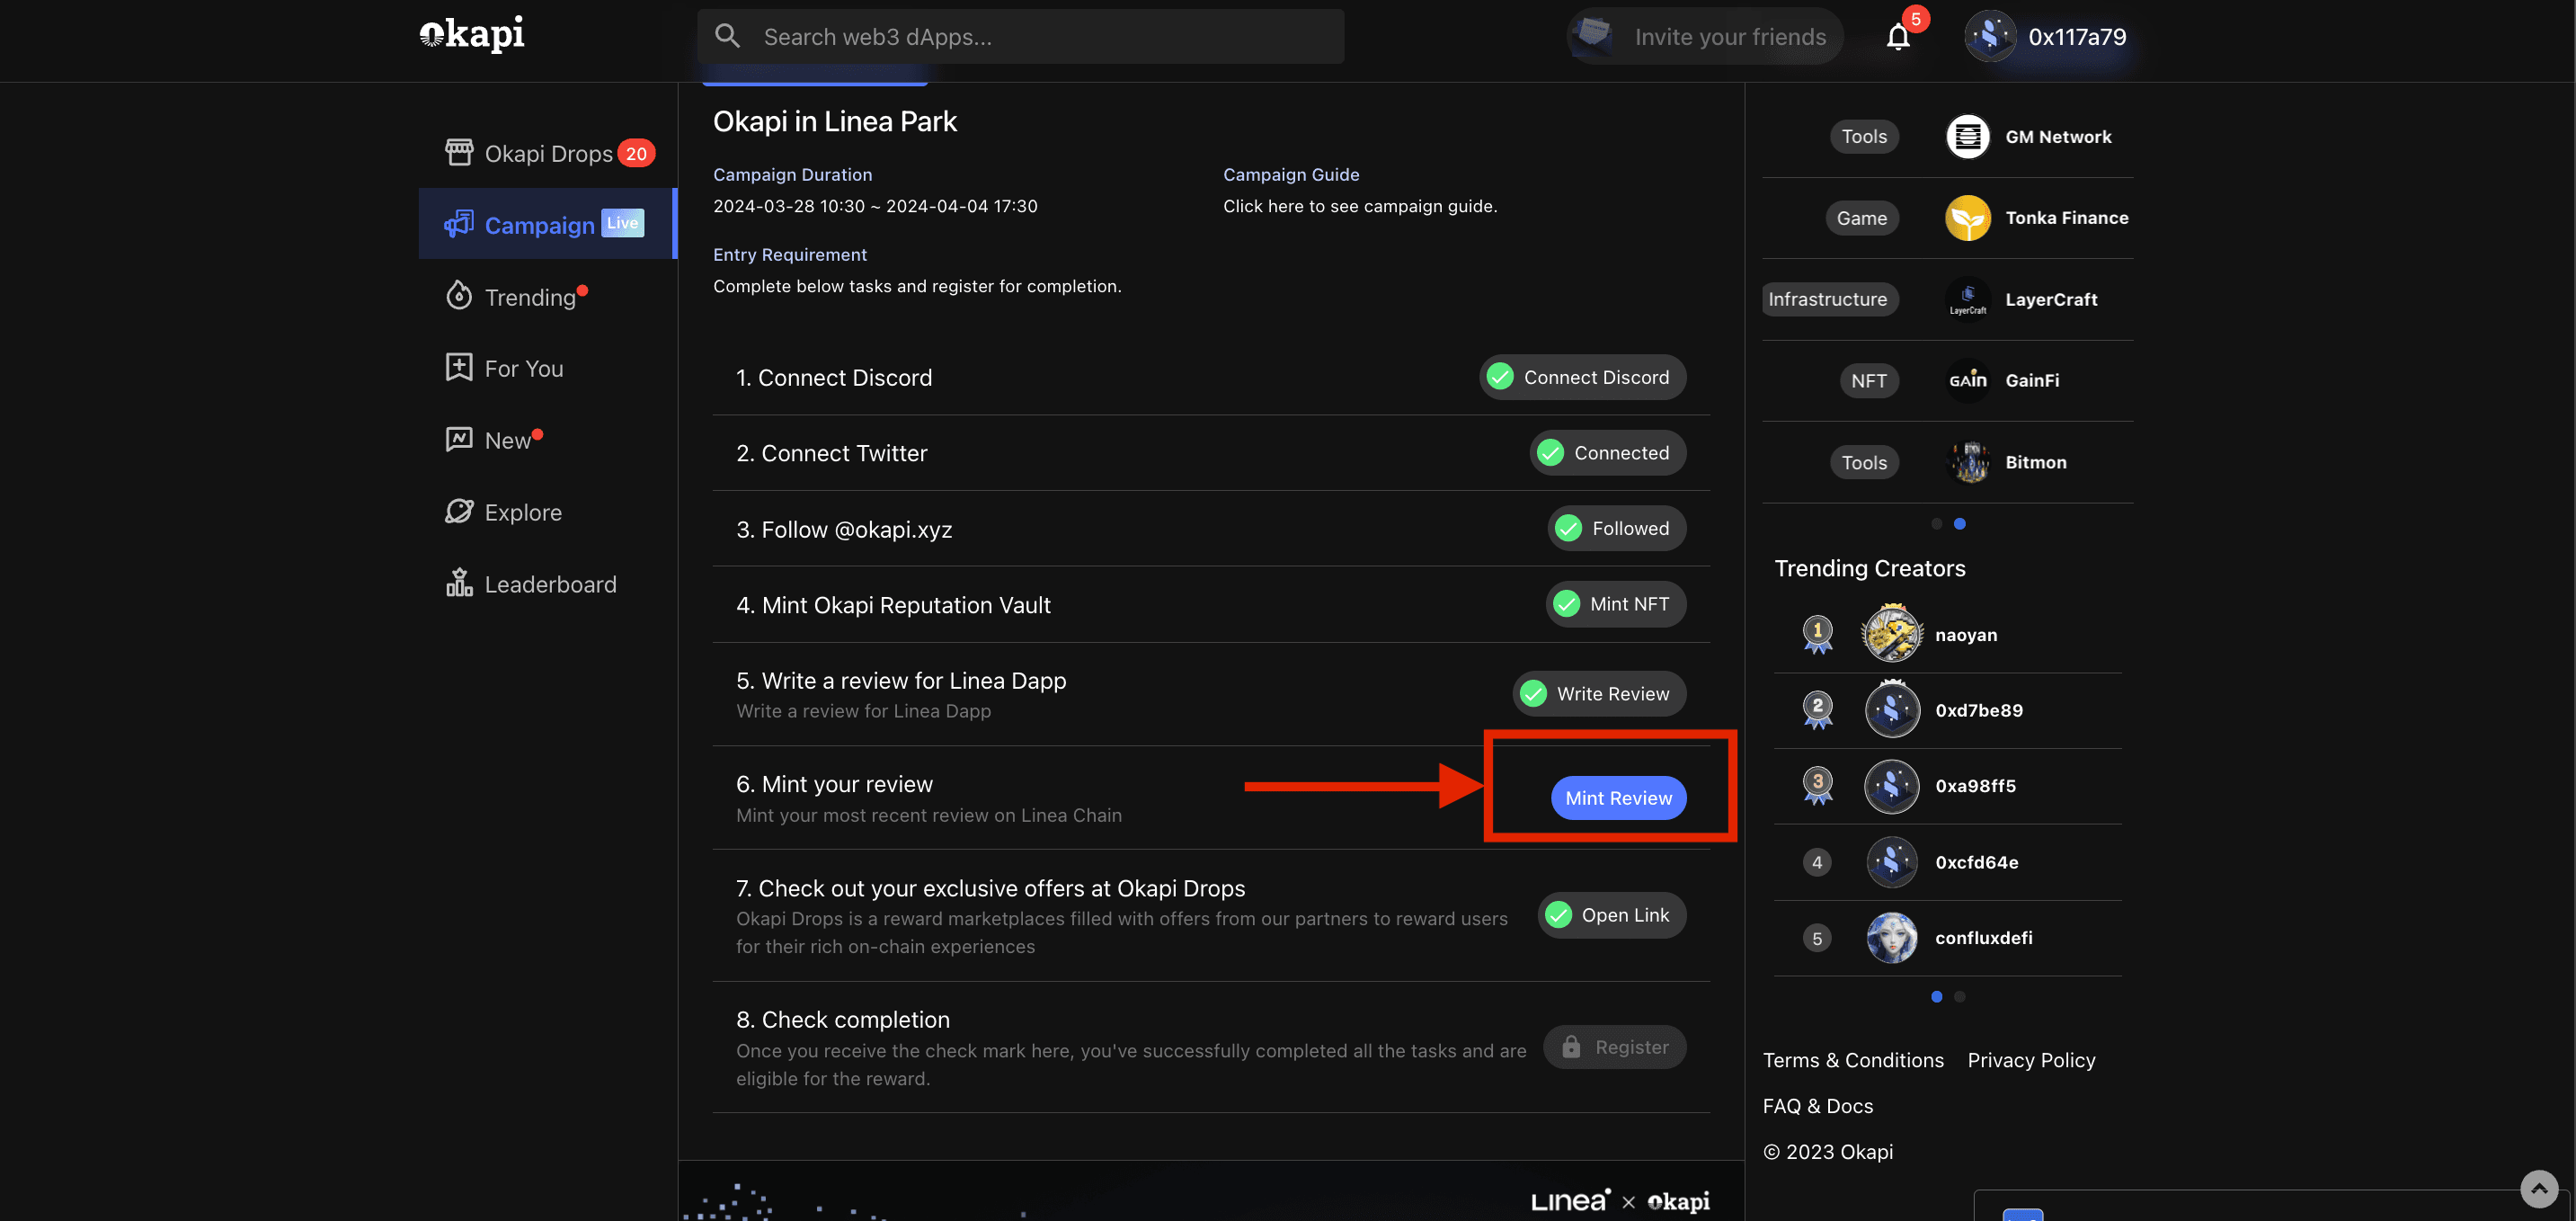Open the LayerCraft dApp logo

coord(1967,299)
